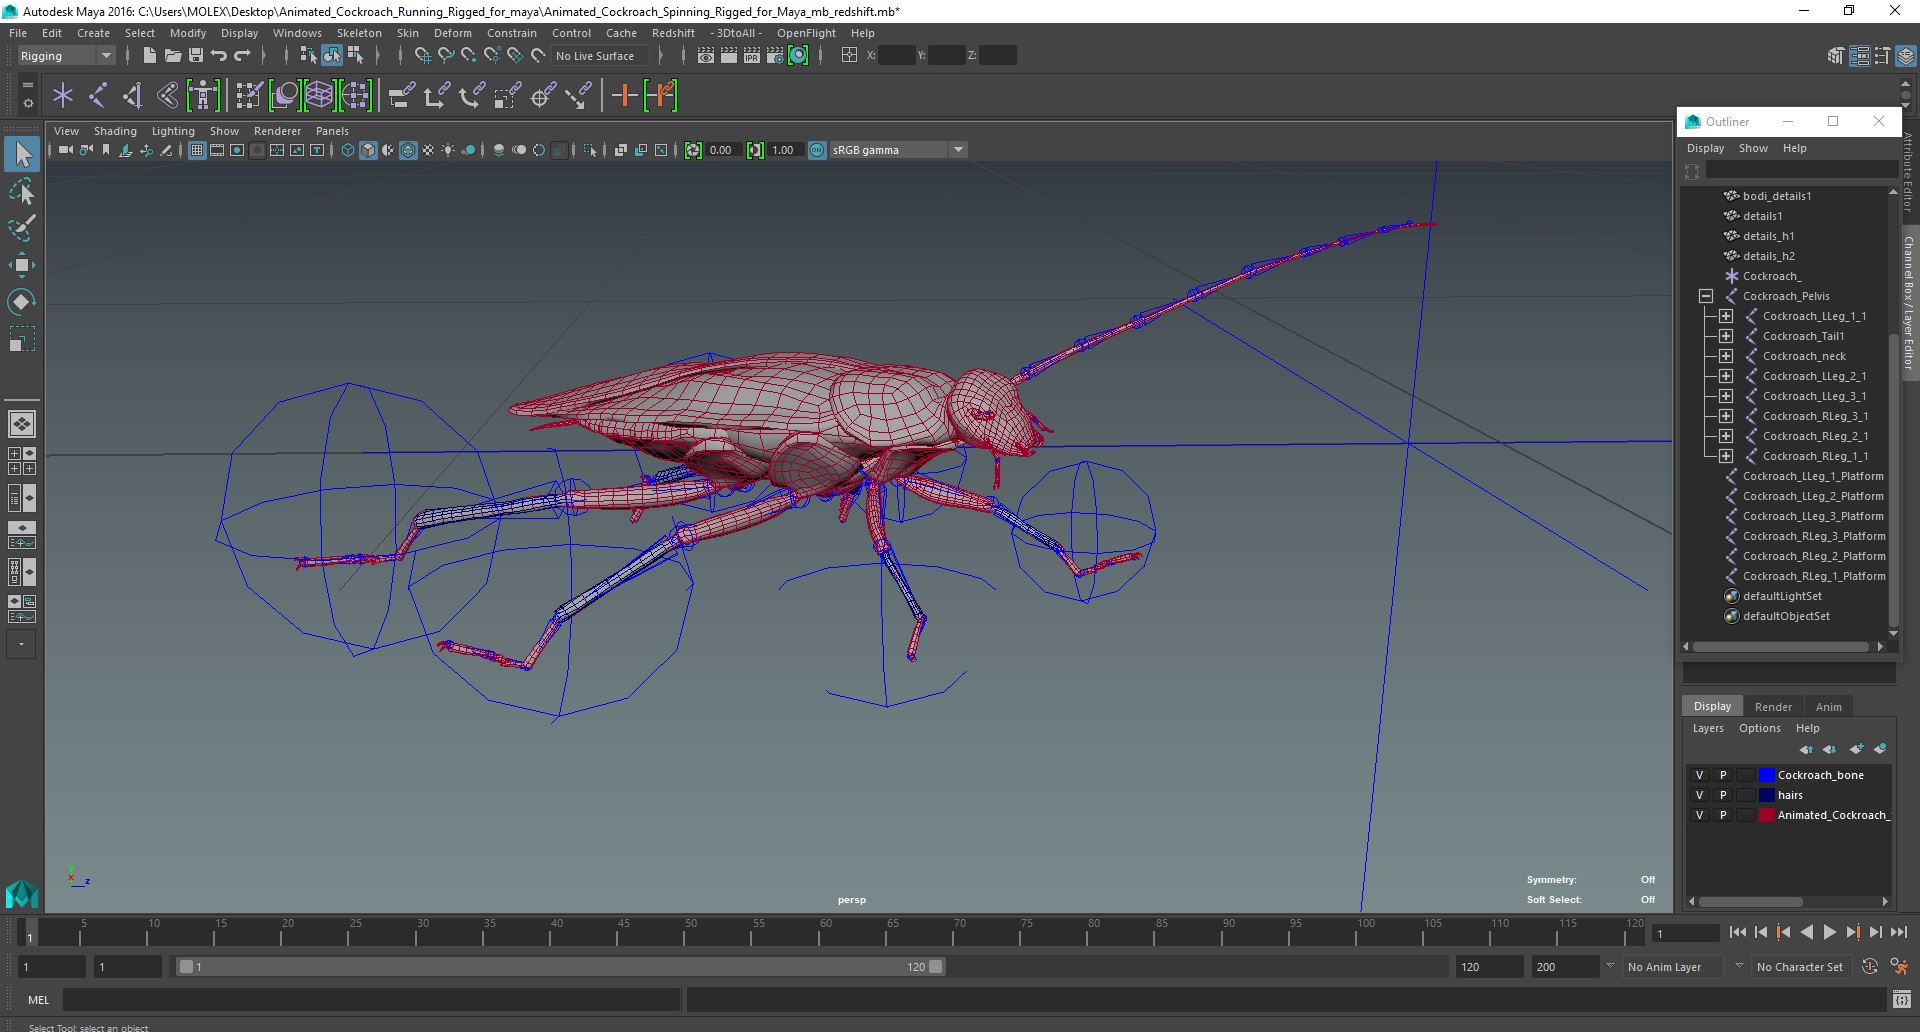Click the Create Lattice shelf icon

pyautogui.click(x=319, y=96)
